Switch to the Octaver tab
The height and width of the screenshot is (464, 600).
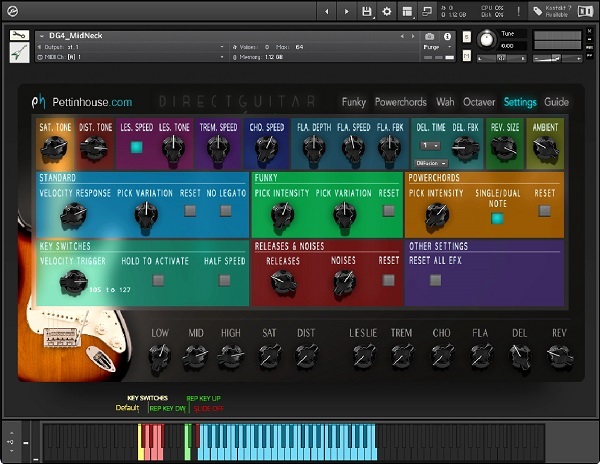click(479, 102)
